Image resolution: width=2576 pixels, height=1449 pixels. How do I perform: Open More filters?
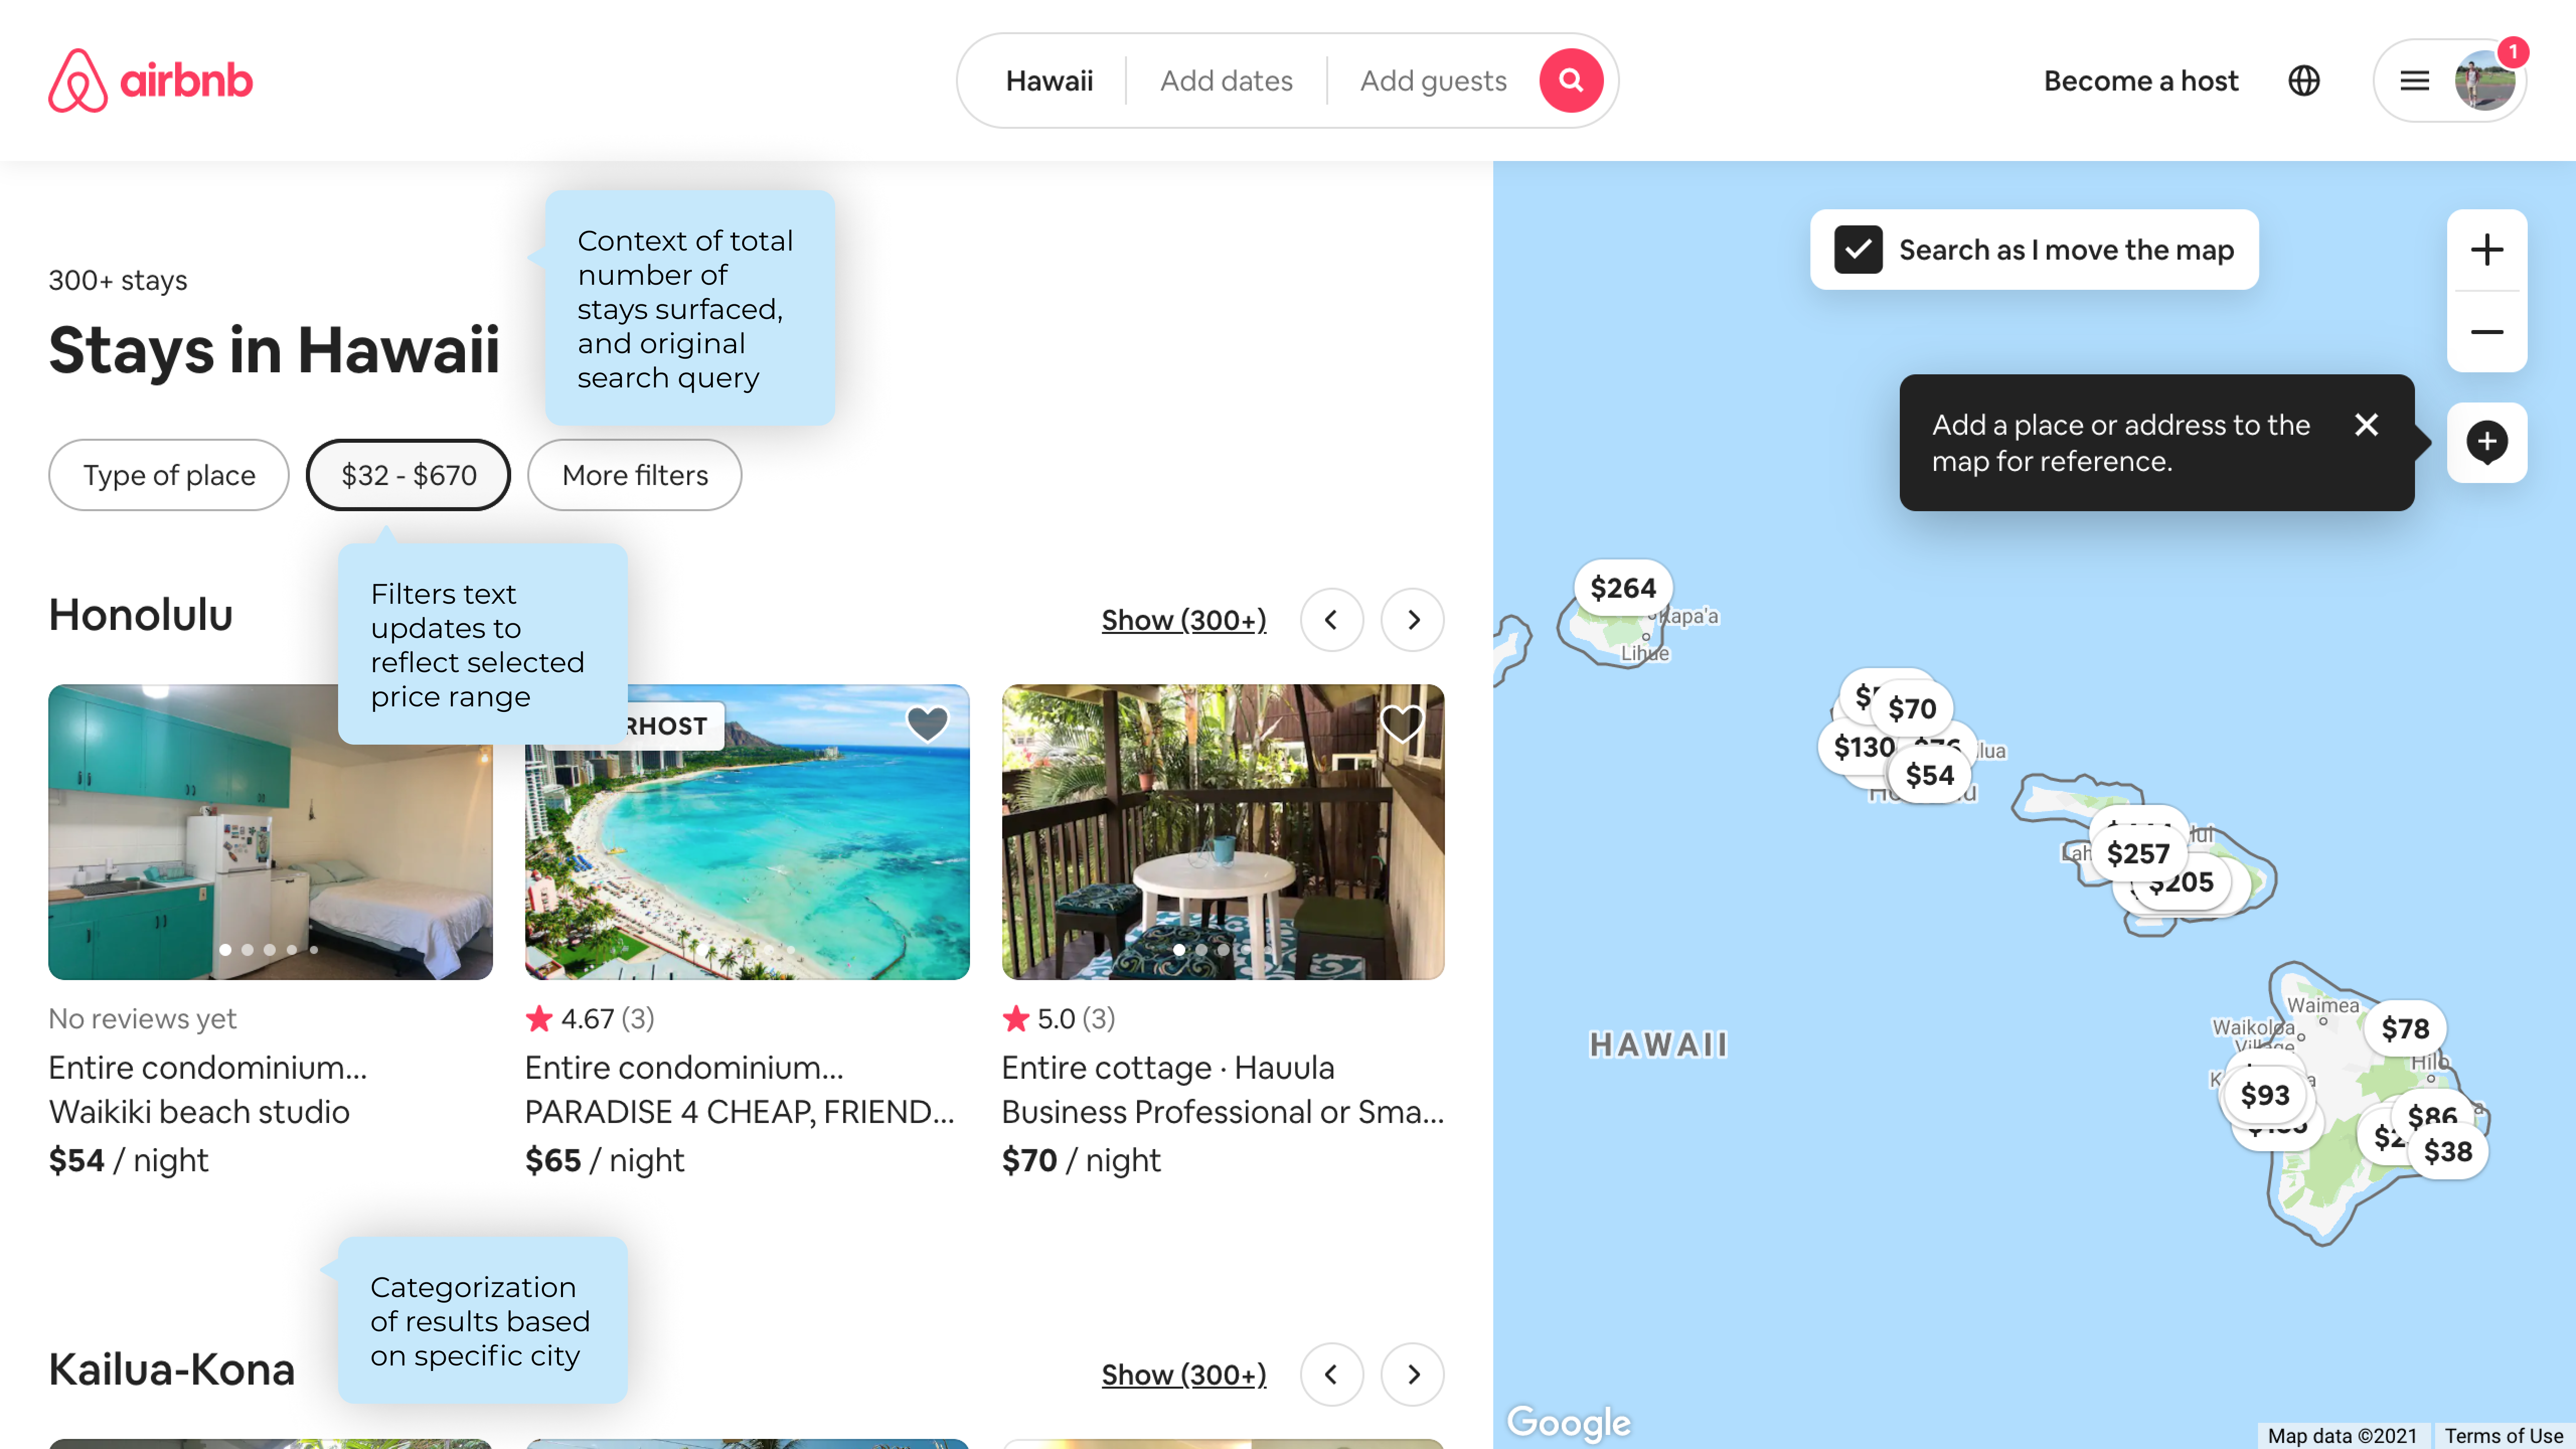click(x=635, y=475)
